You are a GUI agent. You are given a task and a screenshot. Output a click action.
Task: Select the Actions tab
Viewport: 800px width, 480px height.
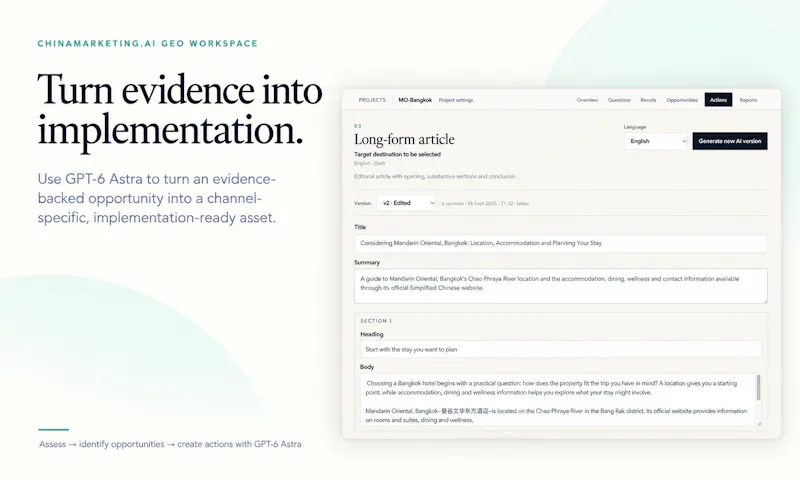click(x=718, y=100)
